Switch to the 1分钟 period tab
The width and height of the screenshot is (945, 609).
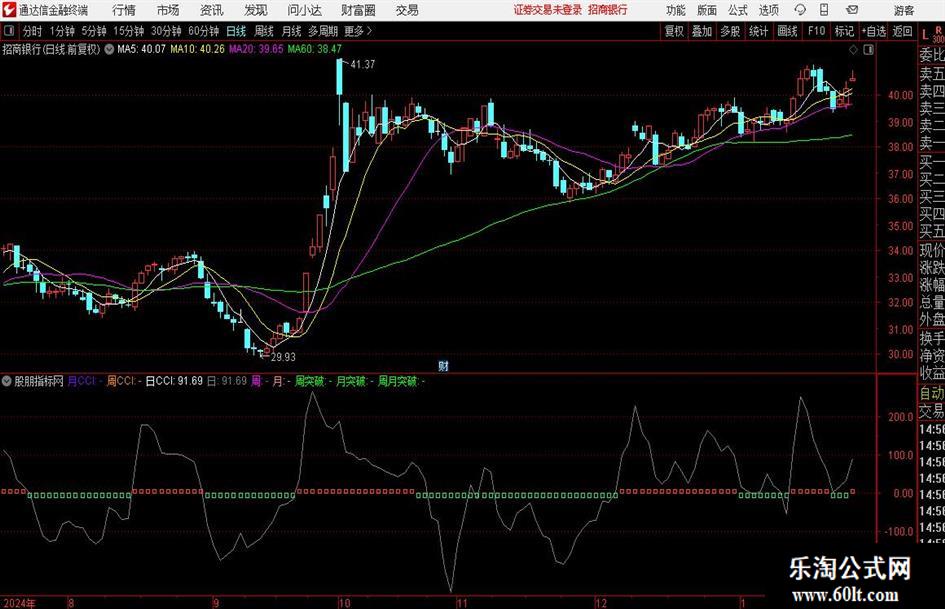(x=62, y=31)
